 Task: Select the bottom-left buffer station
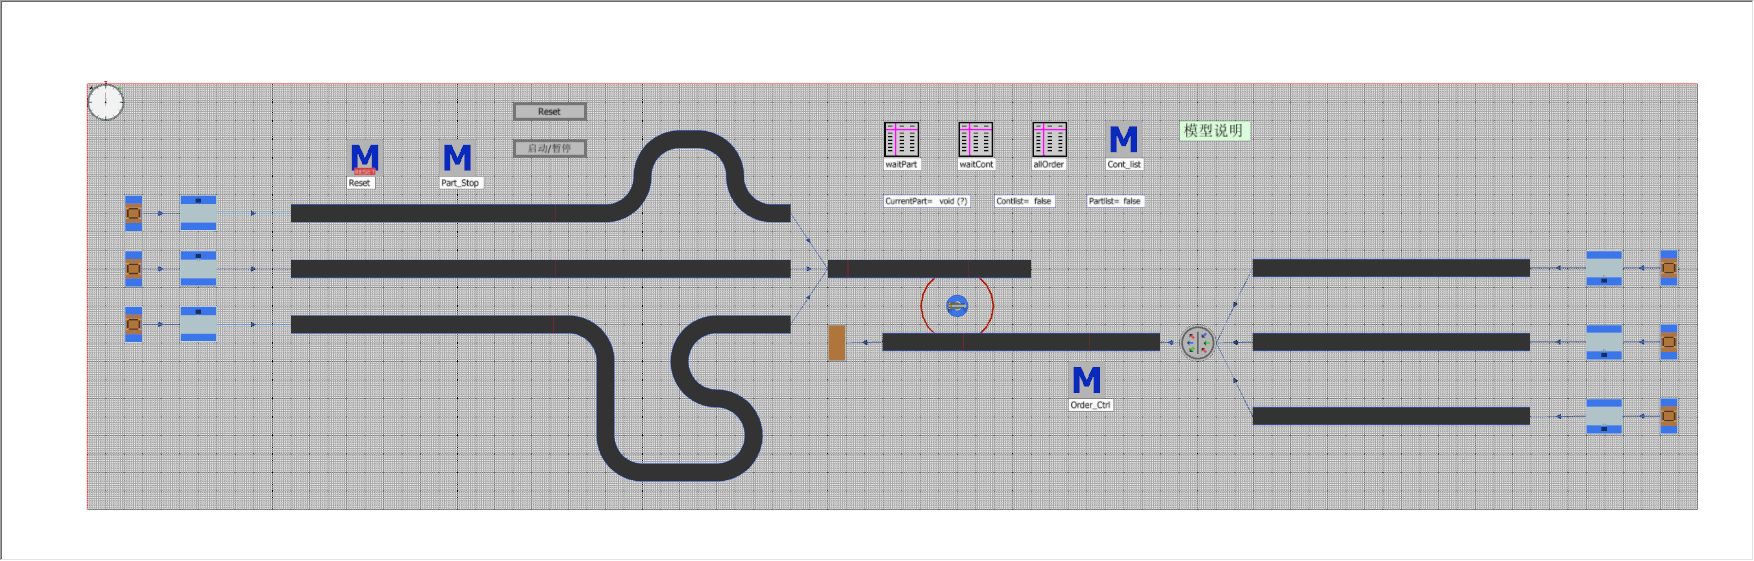198,324
